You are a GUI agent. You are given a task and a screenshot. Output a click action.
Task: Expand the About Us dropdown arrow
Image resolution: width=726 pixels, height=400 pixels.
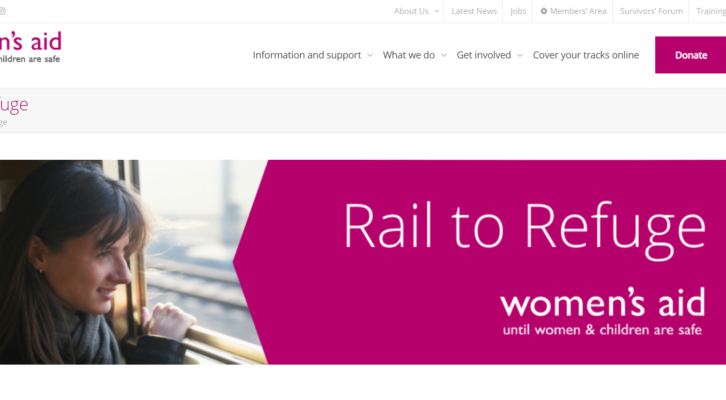436,11
